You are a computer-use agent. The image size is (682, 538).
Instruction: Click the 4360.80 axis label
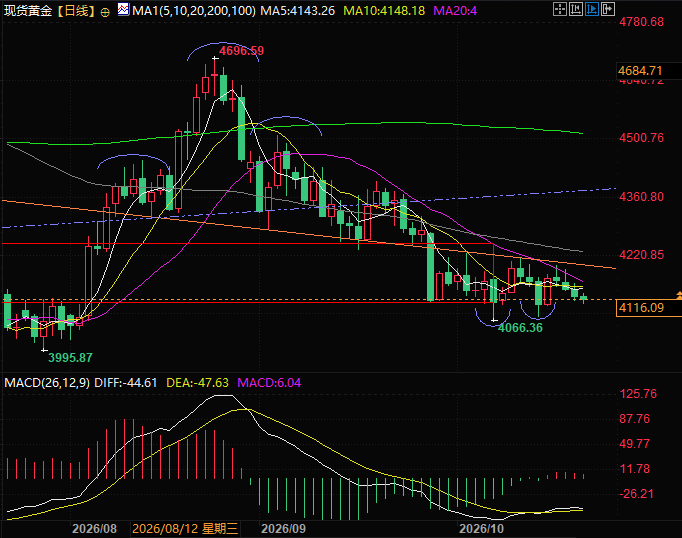coord(642,197)
